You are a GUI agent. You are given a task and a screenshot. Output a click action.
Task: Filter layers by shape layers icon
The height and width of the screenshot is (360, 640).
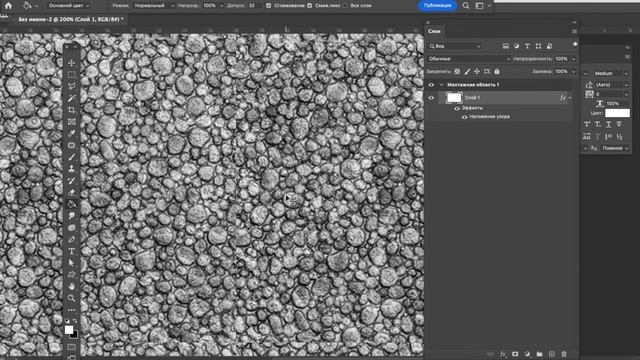pyautogui.click(x=538, y=46)
